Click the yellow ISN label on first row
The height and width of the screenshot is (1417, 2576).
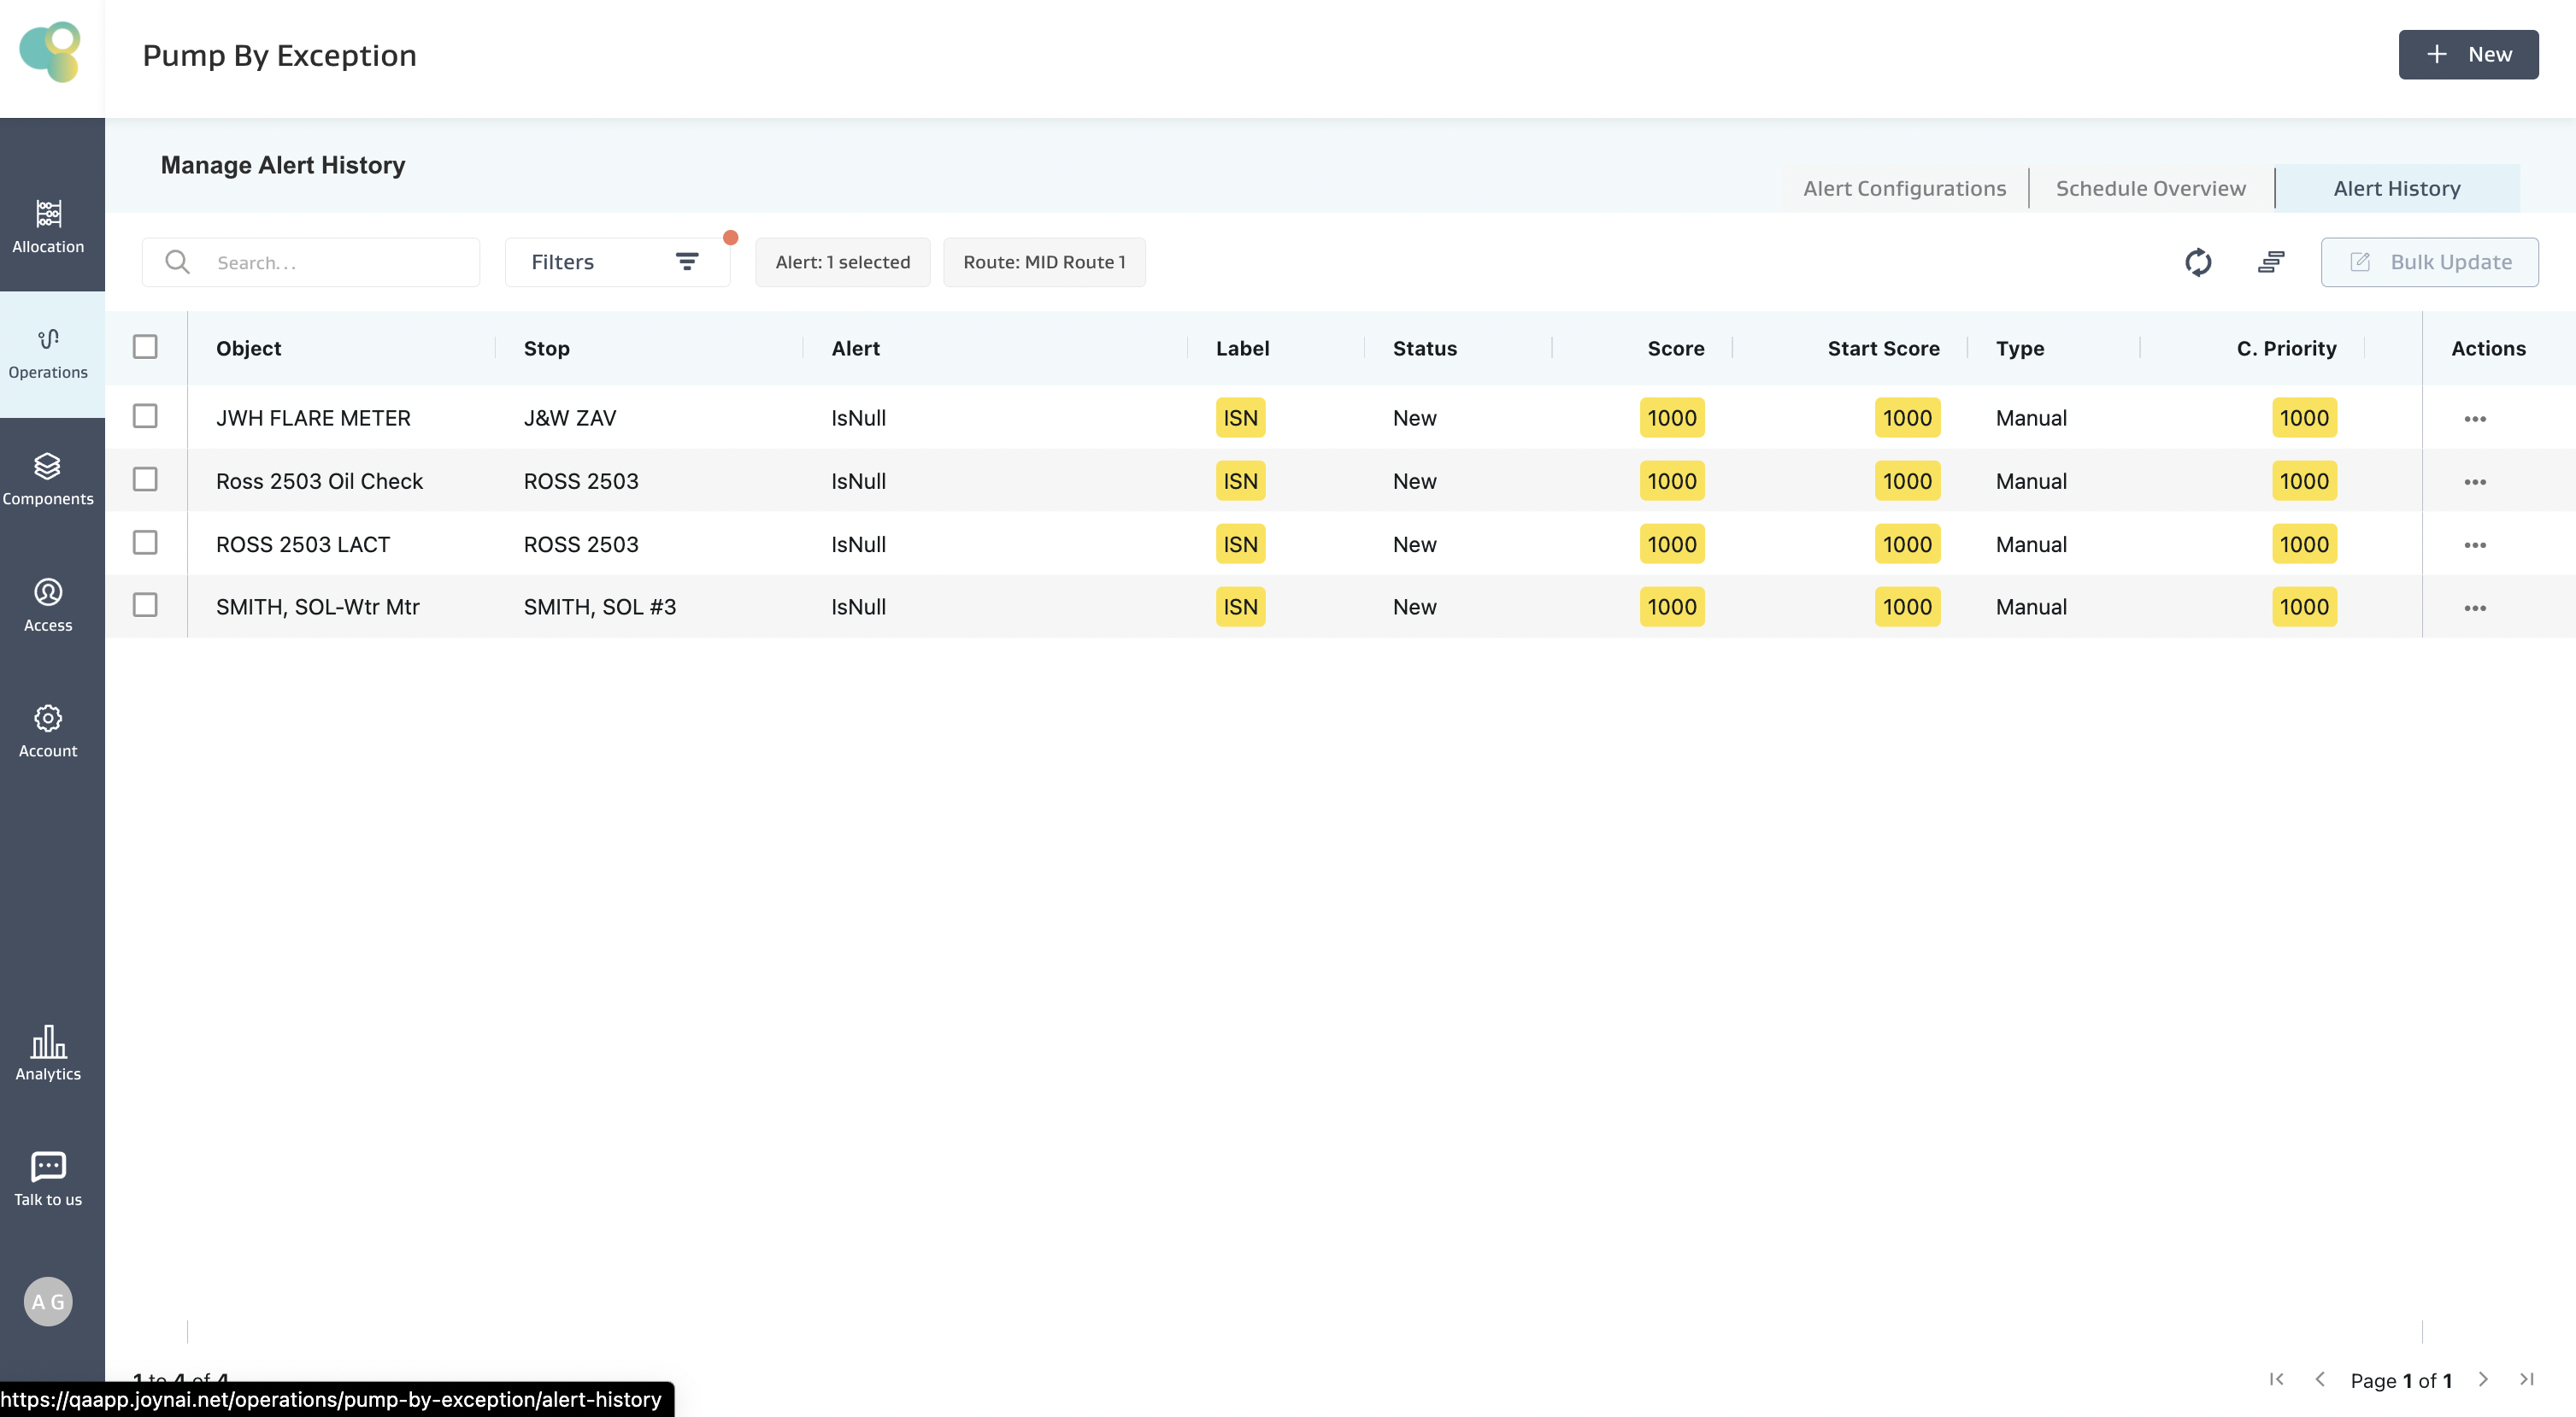click(1239, 418)
